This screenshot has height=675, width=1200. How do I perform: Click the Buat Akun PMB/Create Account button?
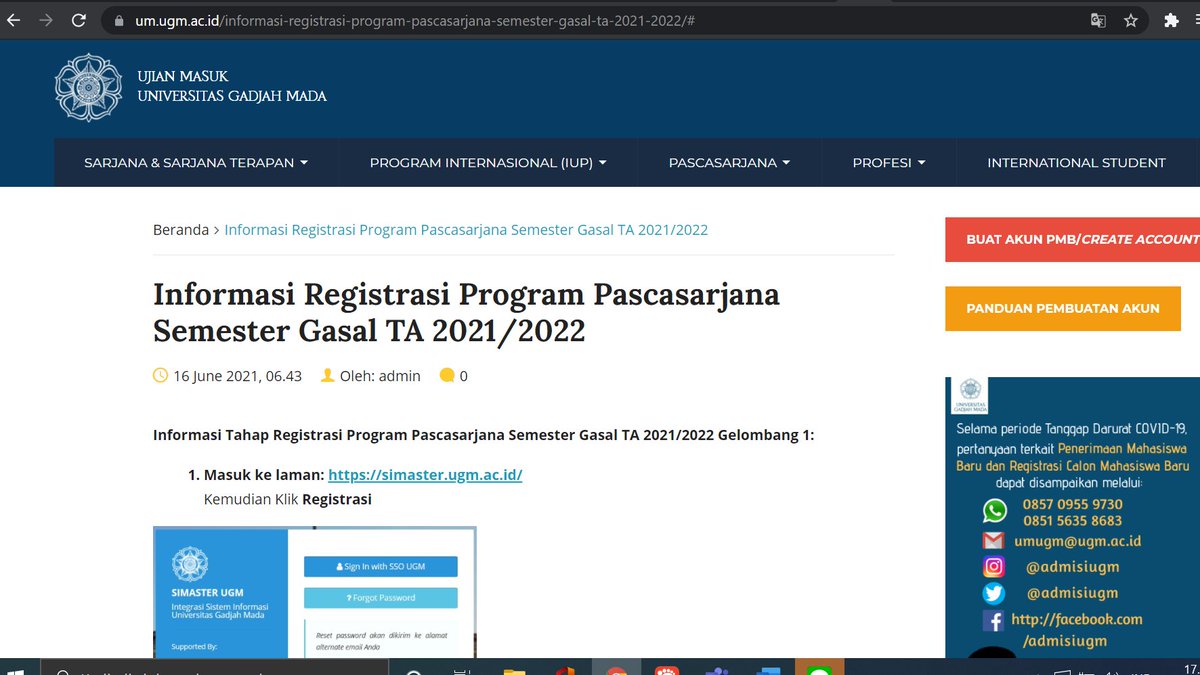pos(1072,240)
